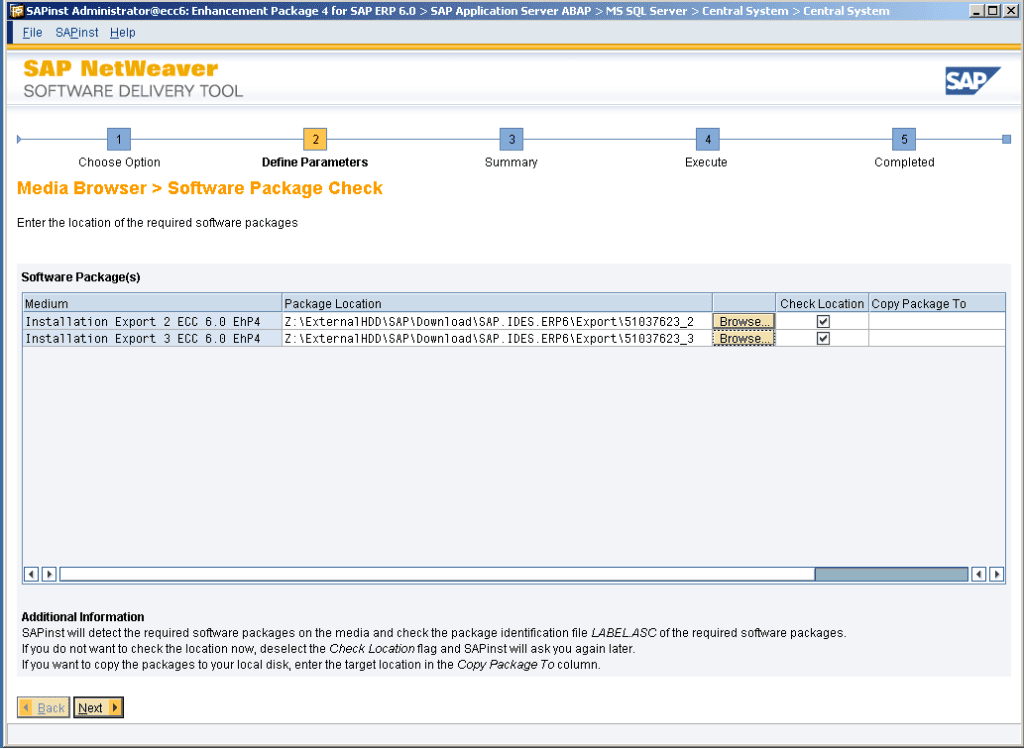This screenshot has height=749, width=1024.
Task: Uncheck Check Location for Export 2 row
Action: click(823, 321)
